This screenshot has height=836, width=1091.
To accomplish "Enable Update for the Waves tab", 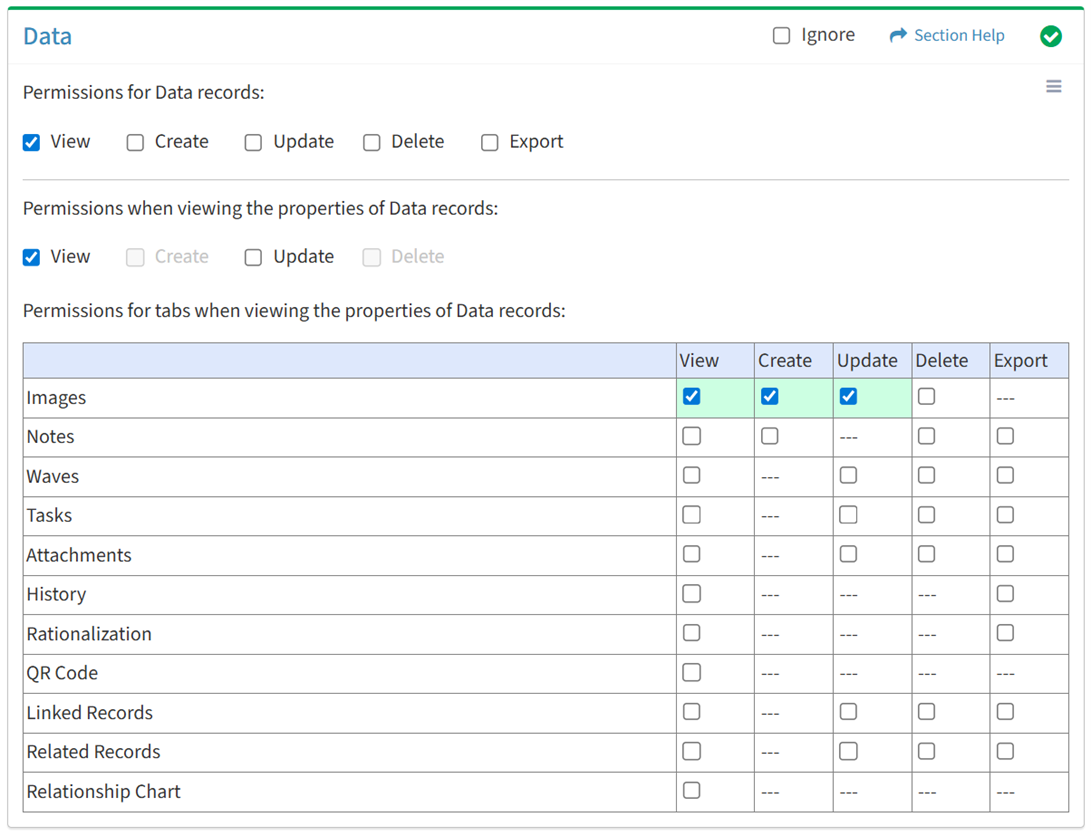I will 848,476.
